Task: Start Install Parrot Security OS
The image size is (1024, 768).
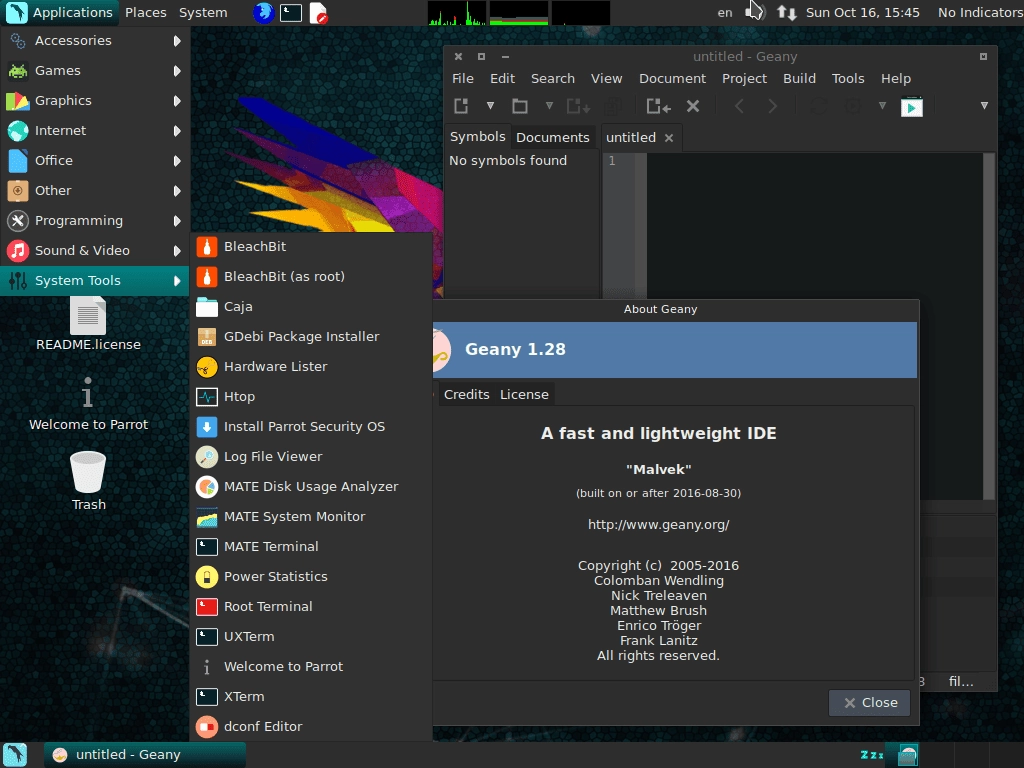Action: click(311, 426)
